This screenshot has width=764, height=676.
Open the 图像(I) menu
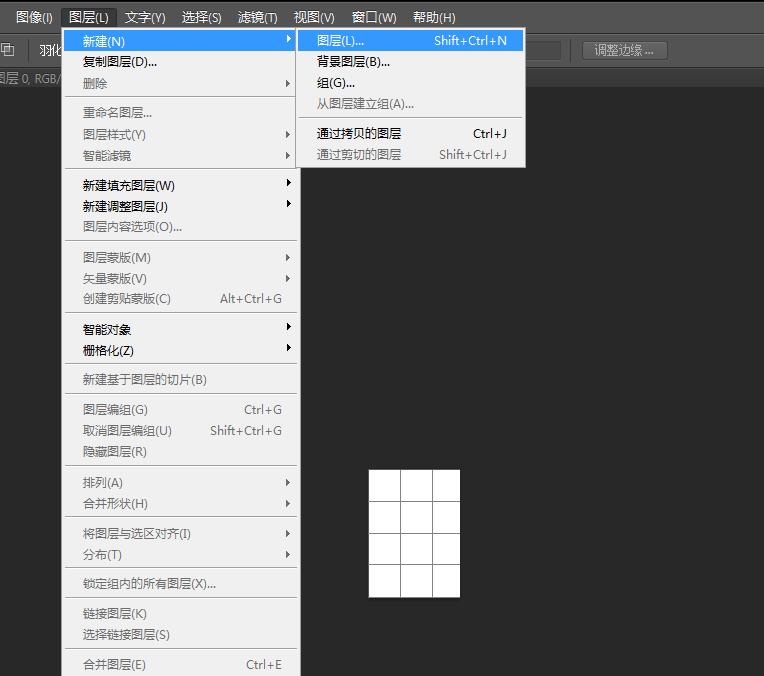[x=34, y=18]
